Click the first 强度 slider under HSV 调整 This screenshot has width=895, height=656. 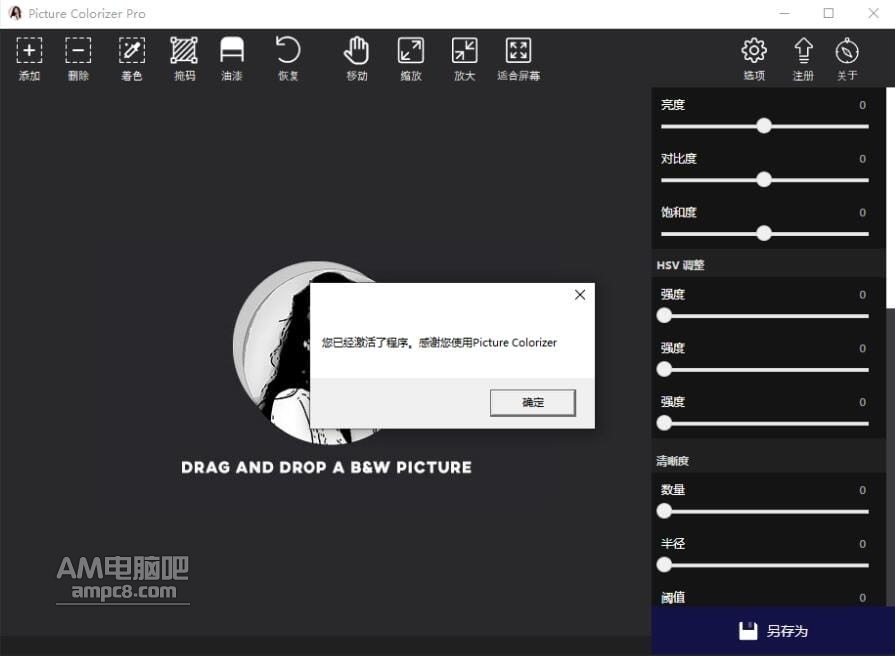664,315
